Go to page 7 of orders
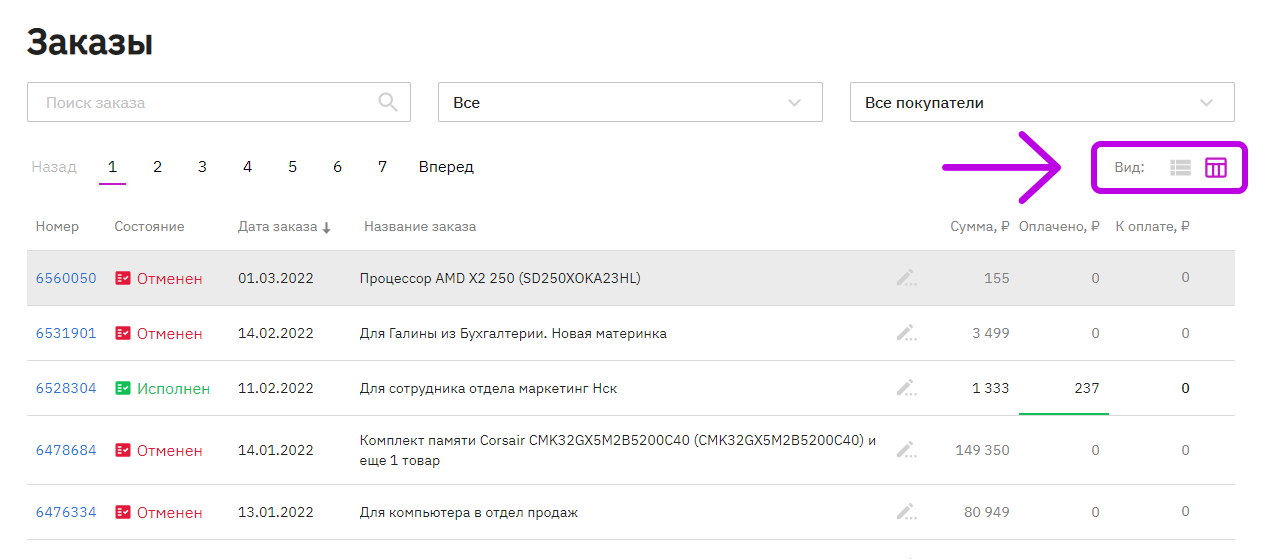Viewport: 1262px width, 559px height. click(x=382, y=167)
